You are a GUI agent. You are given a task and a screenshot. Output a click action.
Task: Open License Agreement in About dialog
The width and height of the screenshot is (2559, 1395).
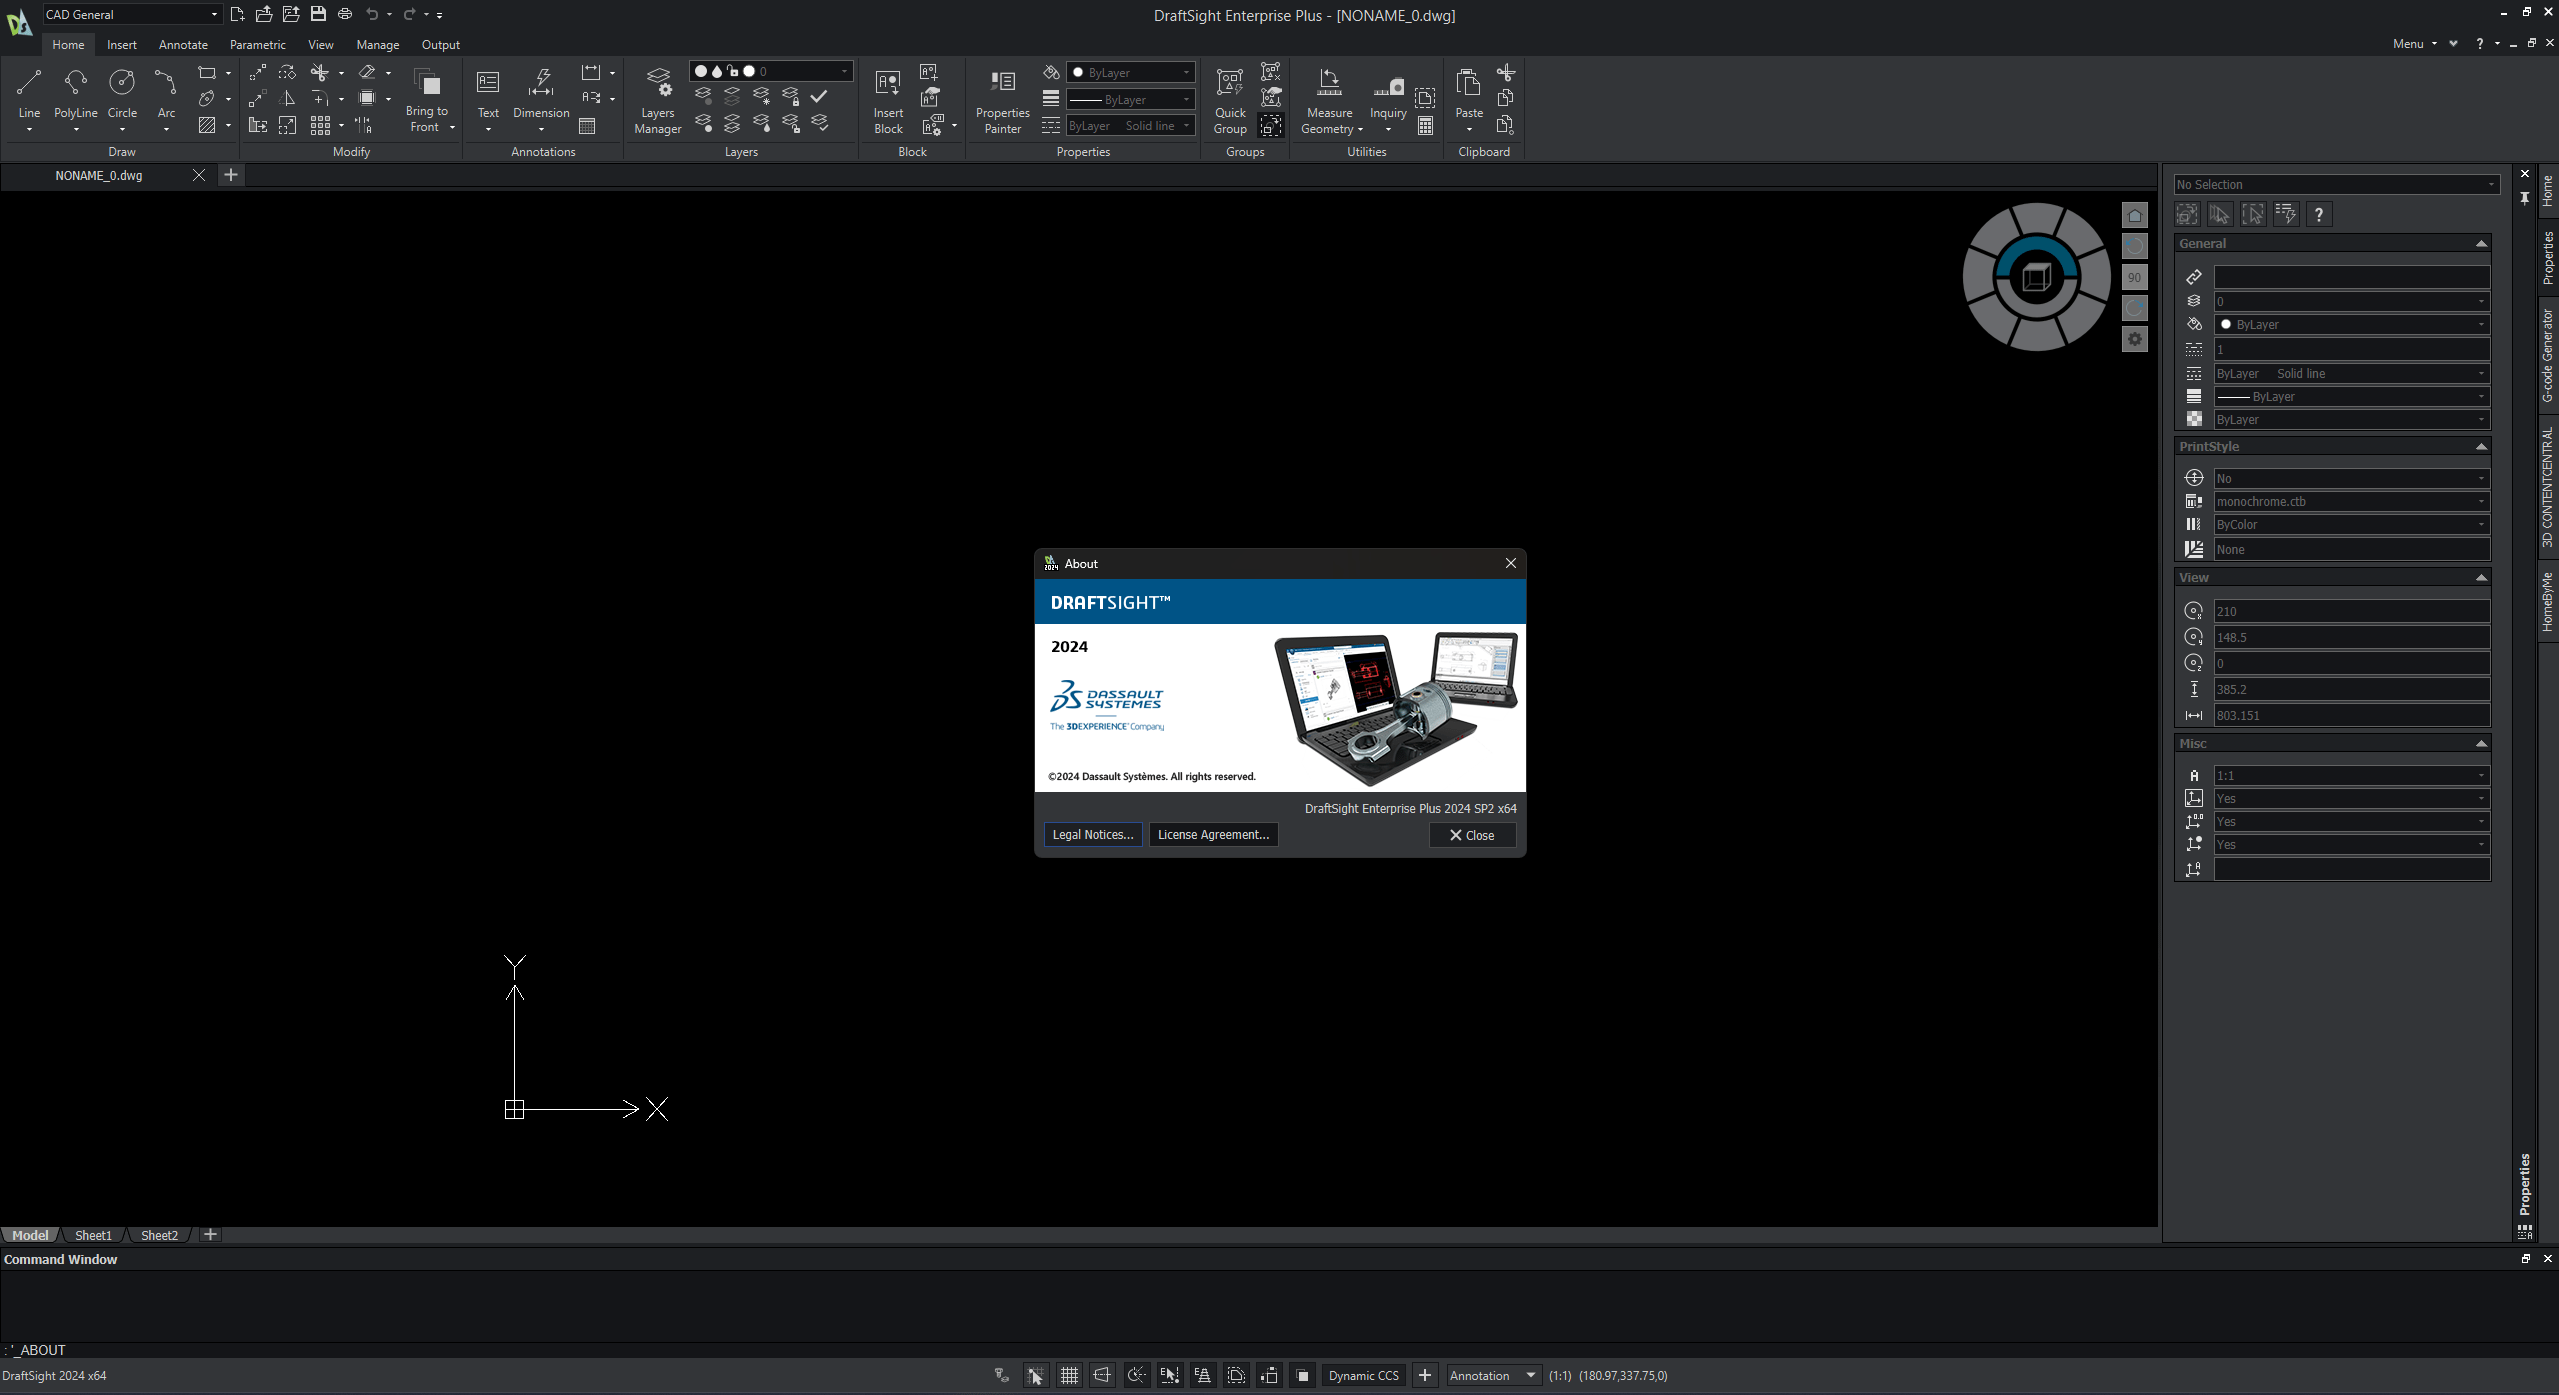click(x=1213, y=835)
